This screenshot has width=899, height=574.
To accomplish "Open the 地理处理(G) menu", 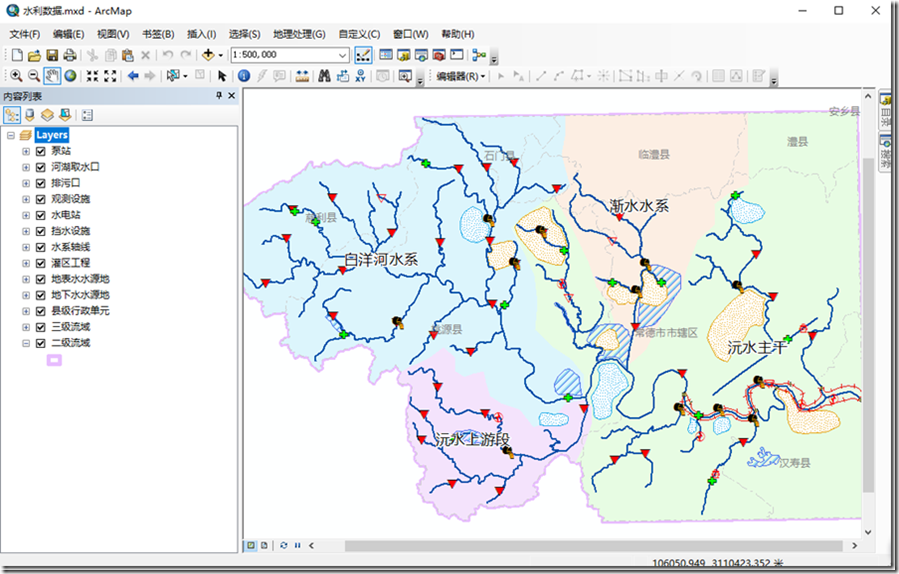I will coord(299,34).
